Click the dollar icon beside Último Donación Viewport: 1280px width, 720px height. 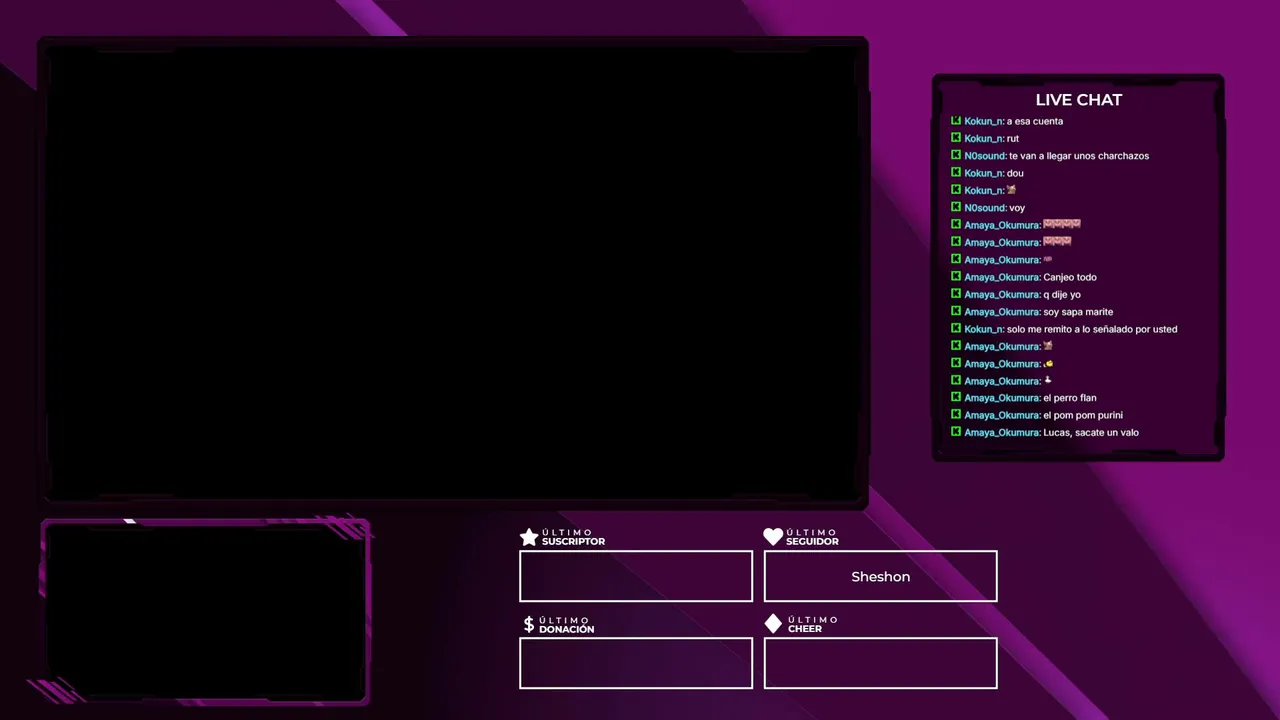coord(529,624)
